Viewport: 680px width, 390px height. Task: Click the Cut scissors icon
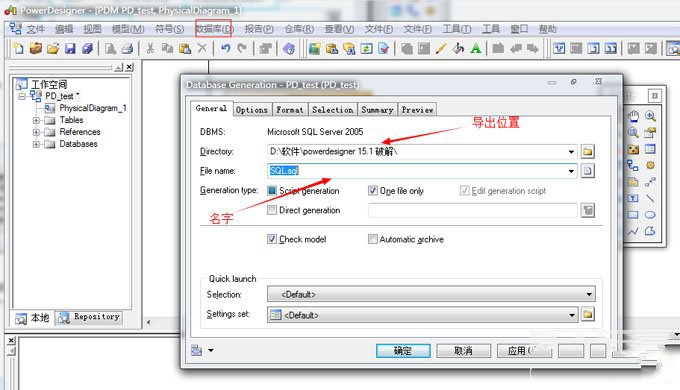tap(150, 49)
